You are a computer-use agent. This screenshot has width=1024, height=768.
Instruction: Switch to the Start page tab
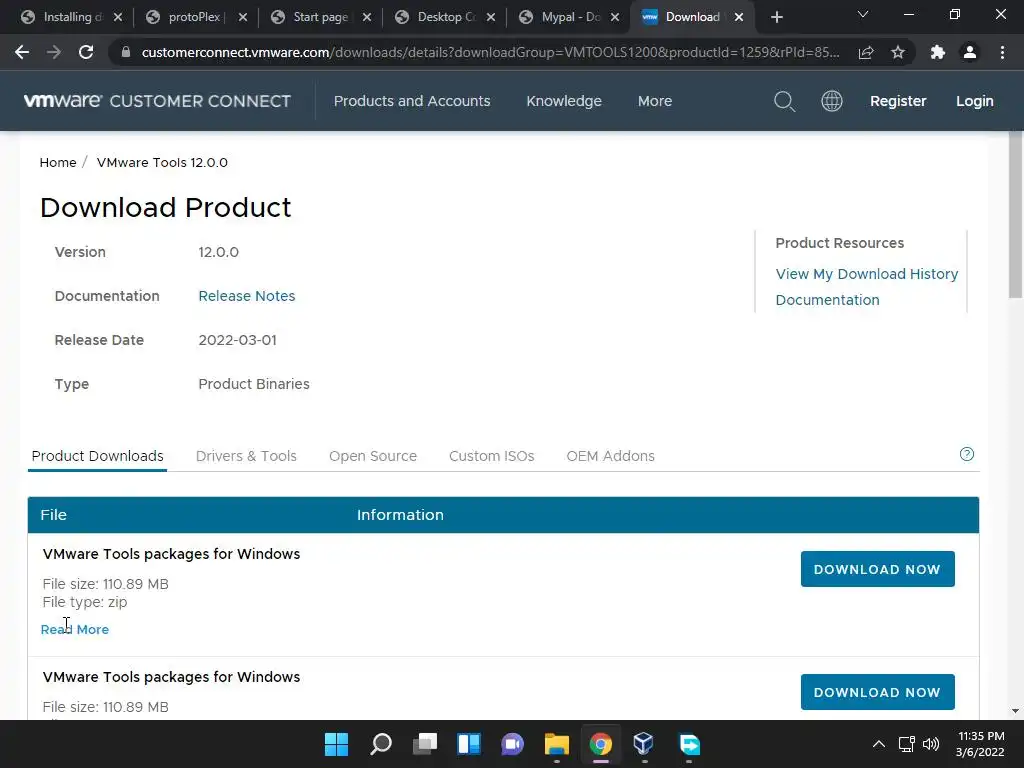[x=312, y=17]
